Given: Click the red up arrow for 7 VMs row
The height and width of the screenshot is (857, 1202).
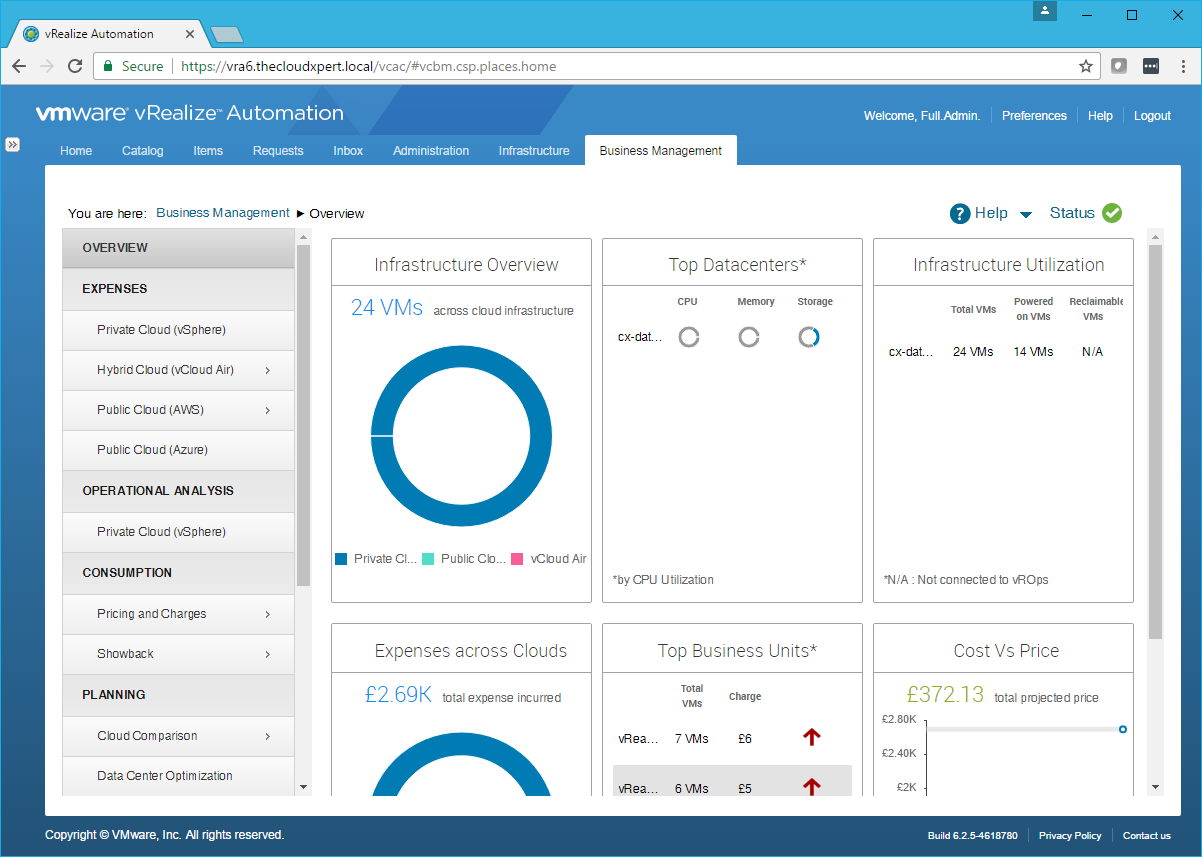Looking at the screenshot, I should (811, 737).
